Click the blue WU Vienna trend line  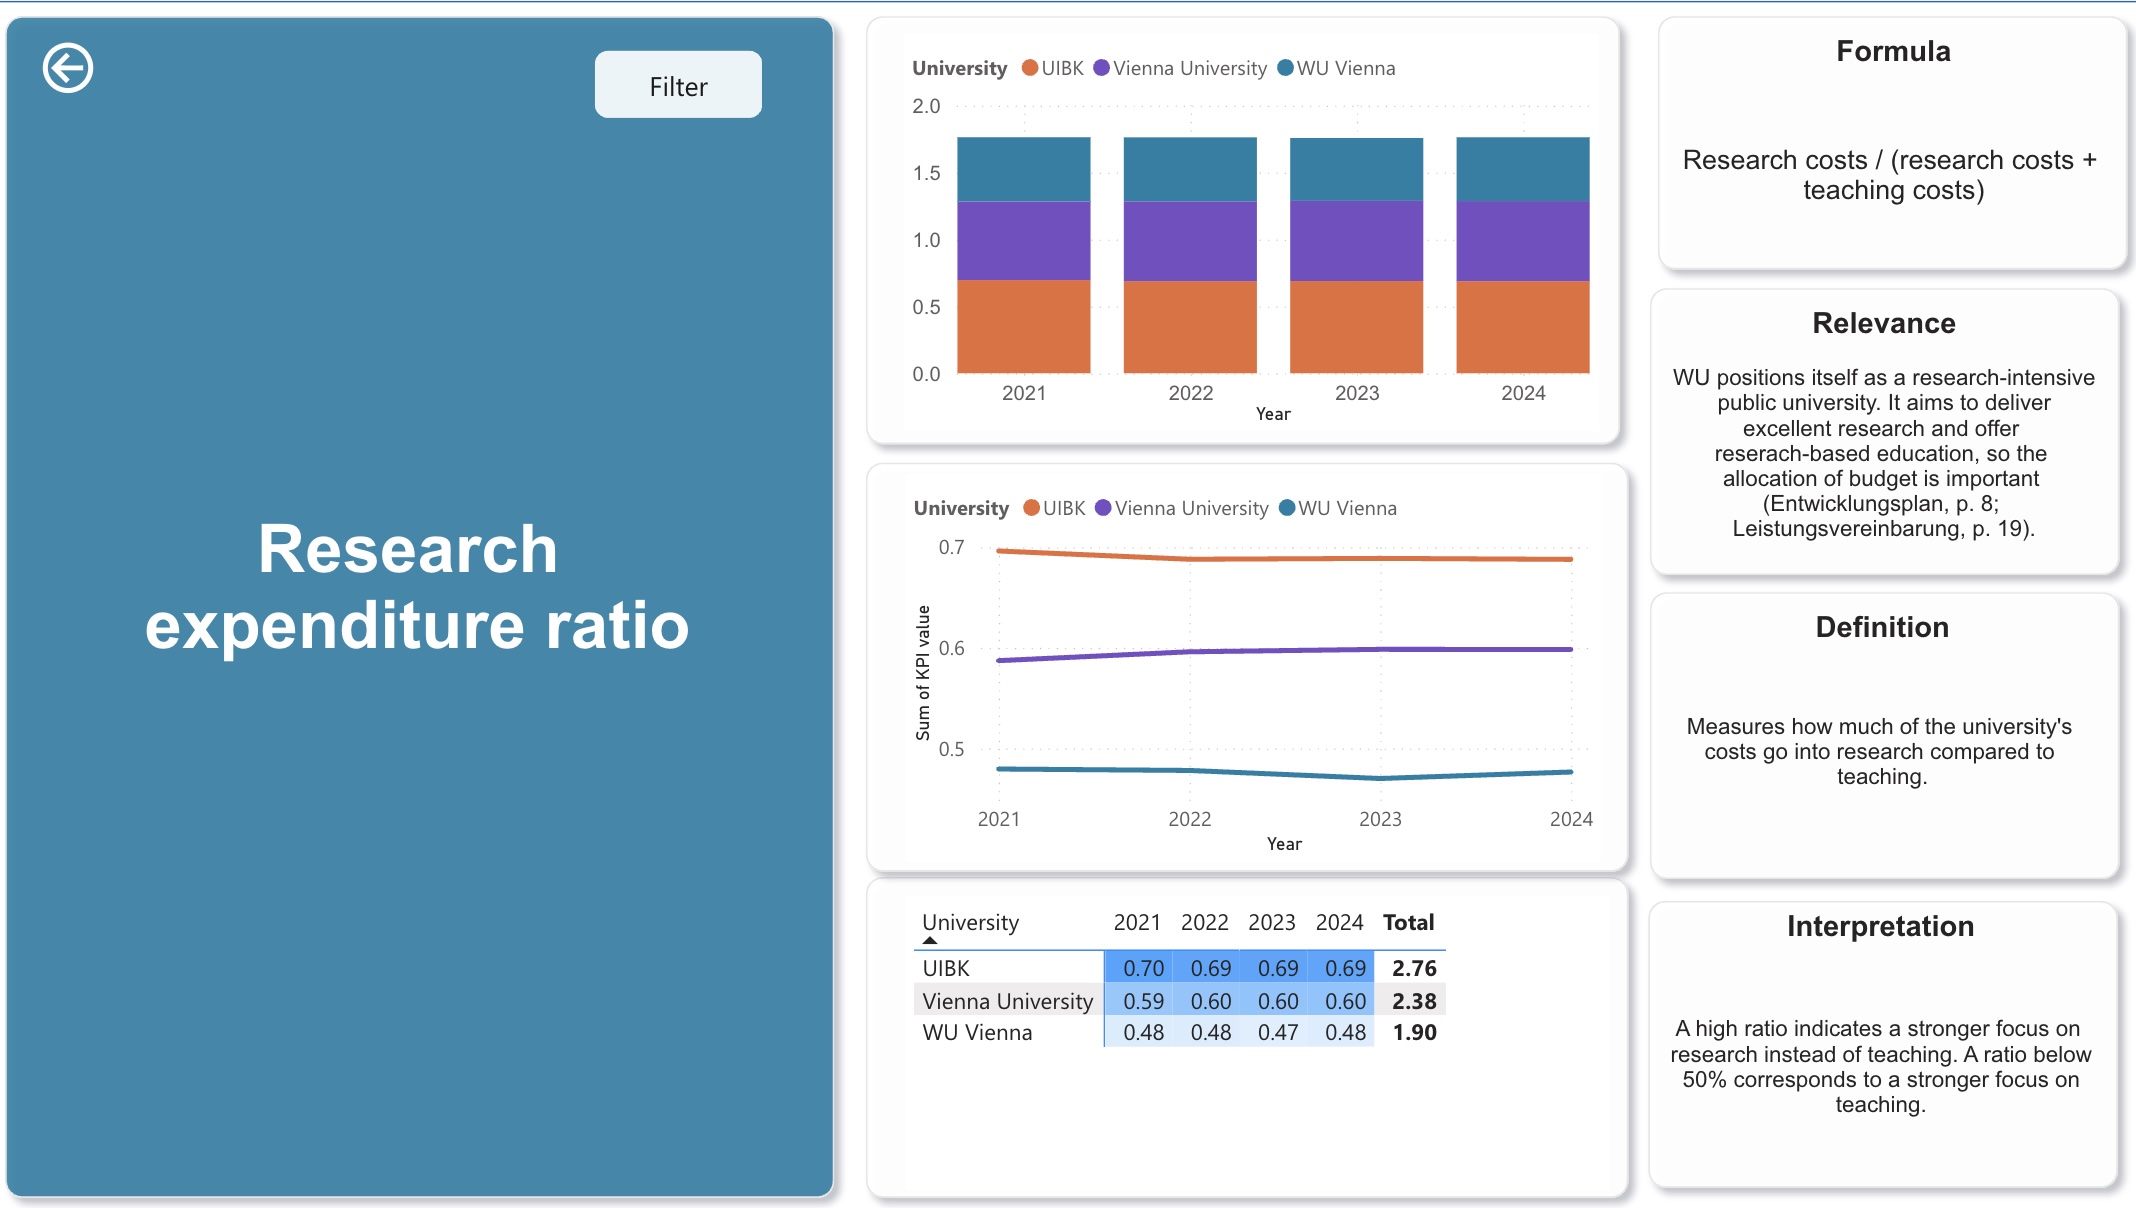[1285, 772]
